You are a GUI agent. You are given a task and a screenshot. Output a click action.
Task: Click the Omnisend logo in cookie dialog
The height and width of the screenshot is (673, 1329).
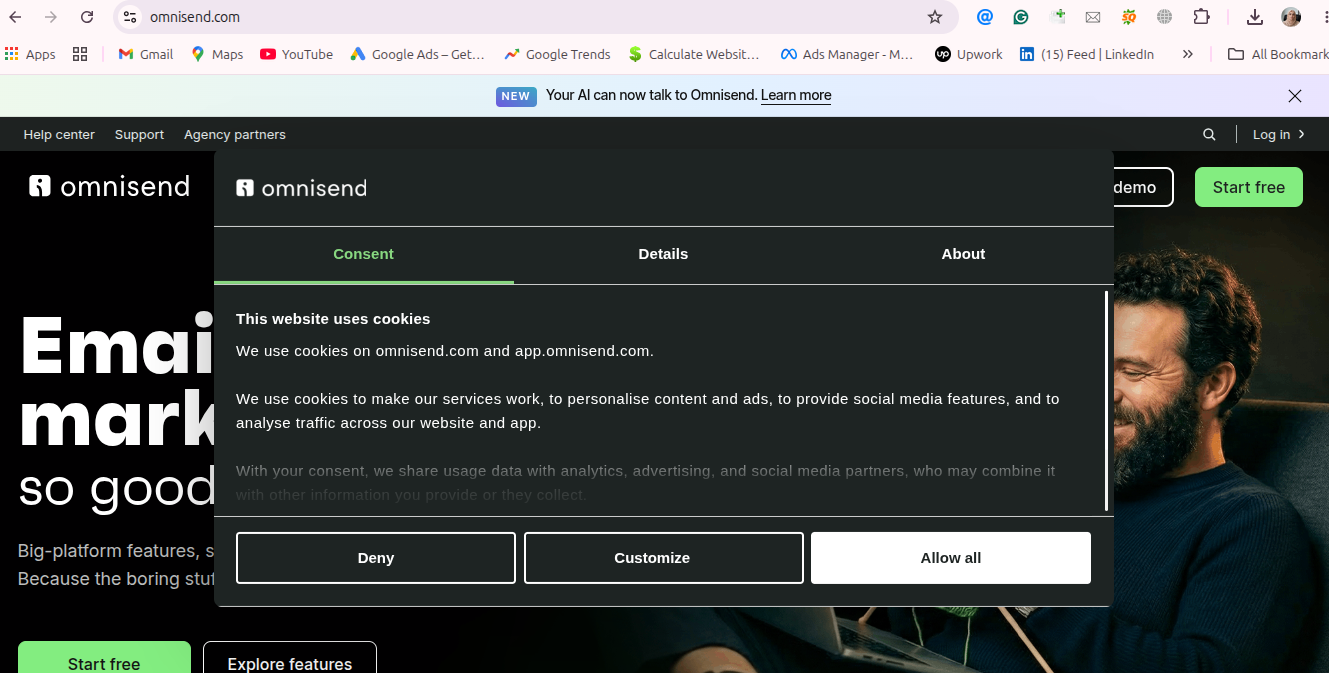coord(301,188)
